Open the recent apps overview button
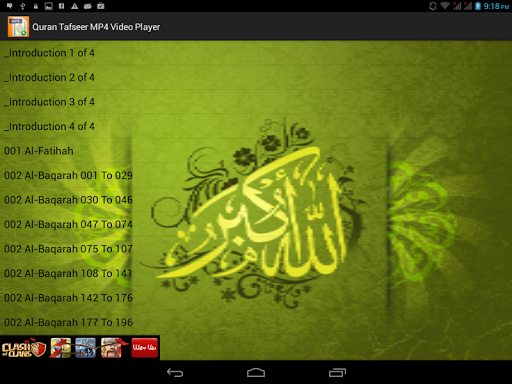The width and height of the screenshot is (512, 384). (x=337, y=372)
